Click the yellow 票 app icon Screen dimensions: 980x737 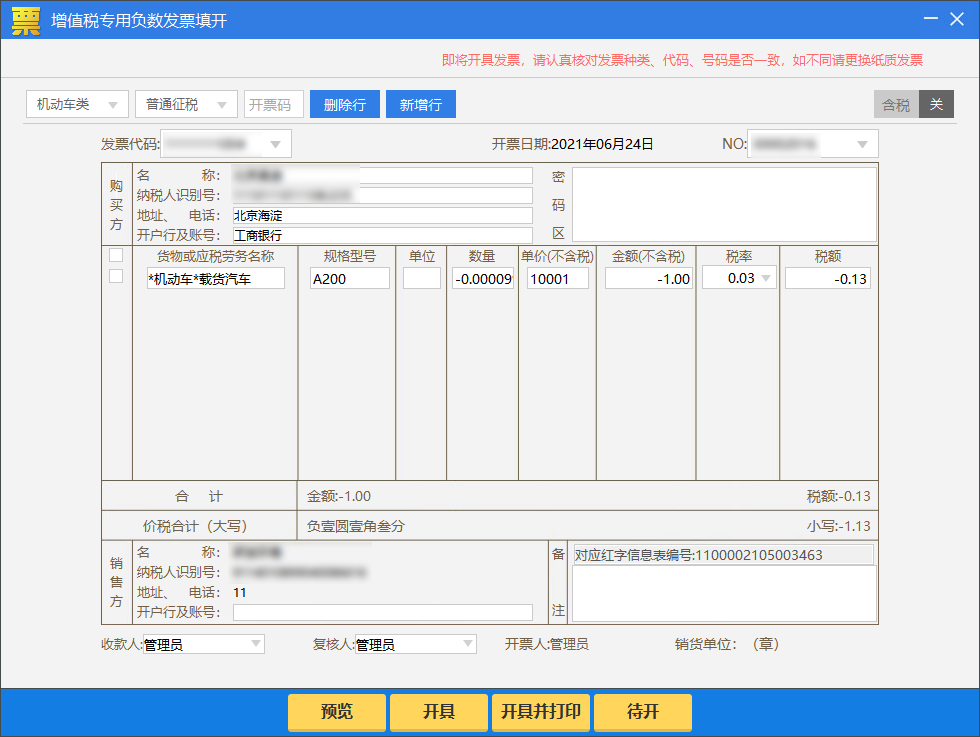tap(26, 20)
